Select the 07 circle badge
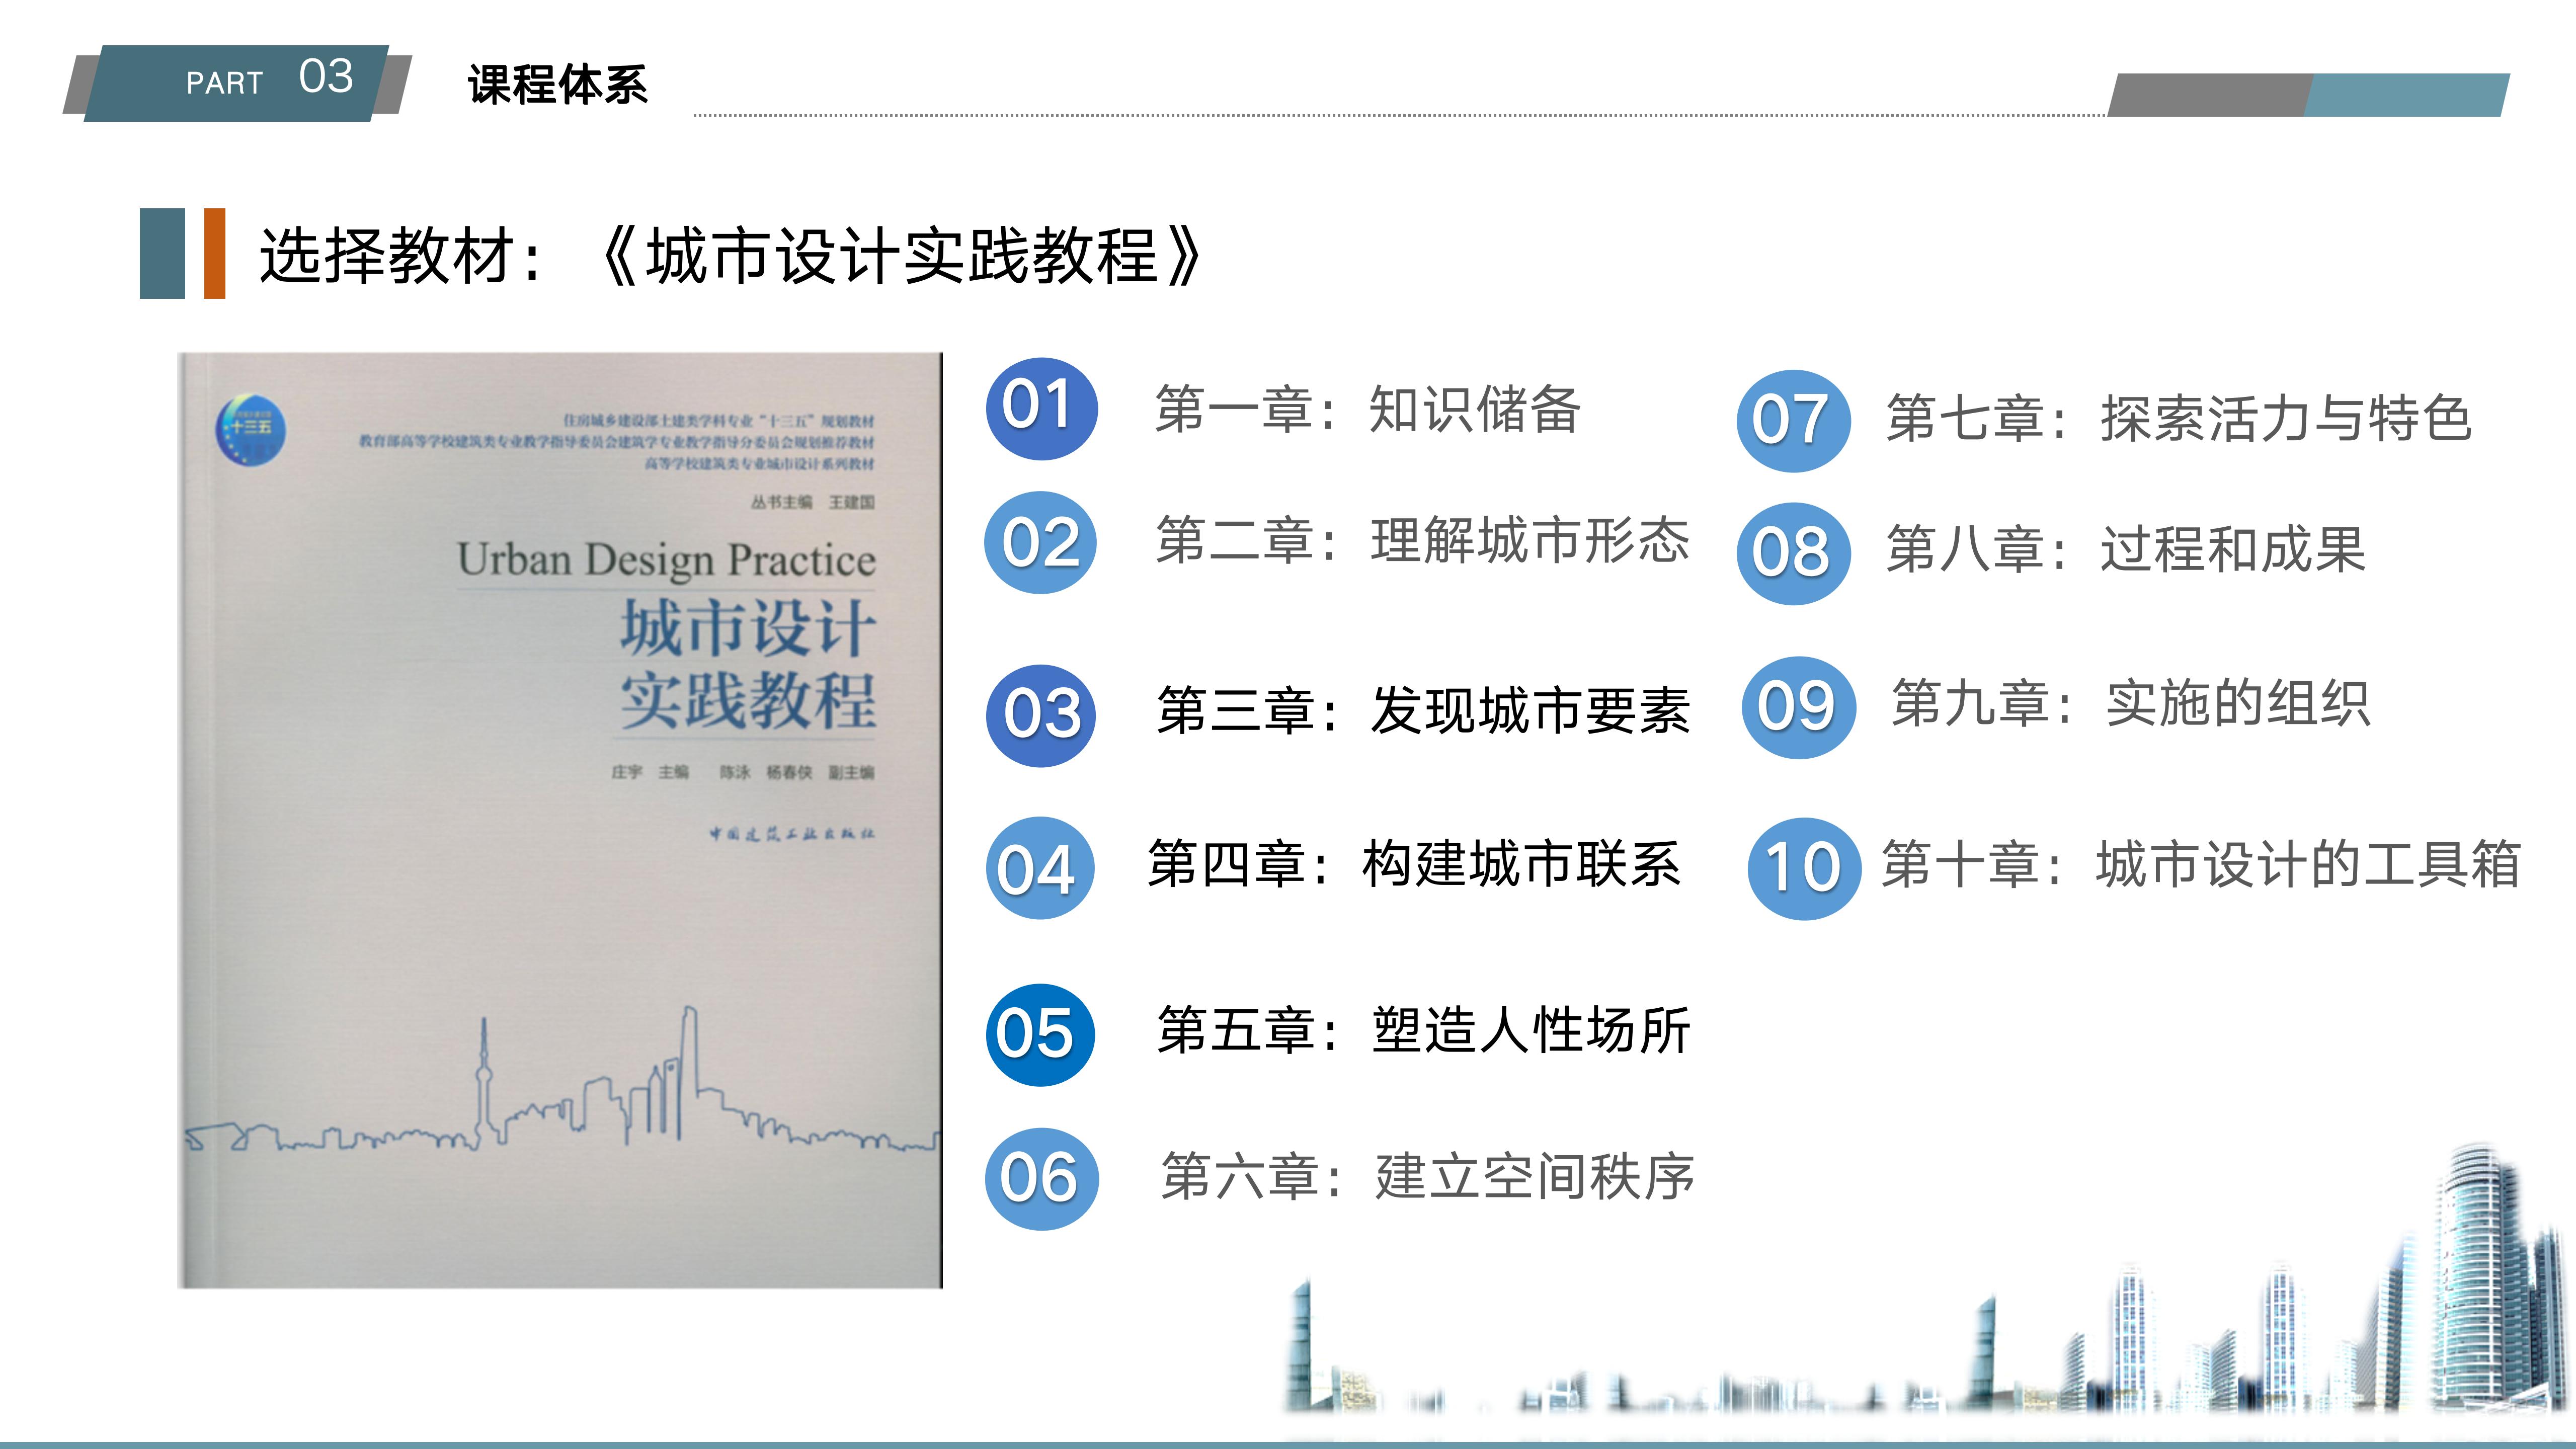The width and height of the screenshot is (2576, 1449). tap(1793, 420)
